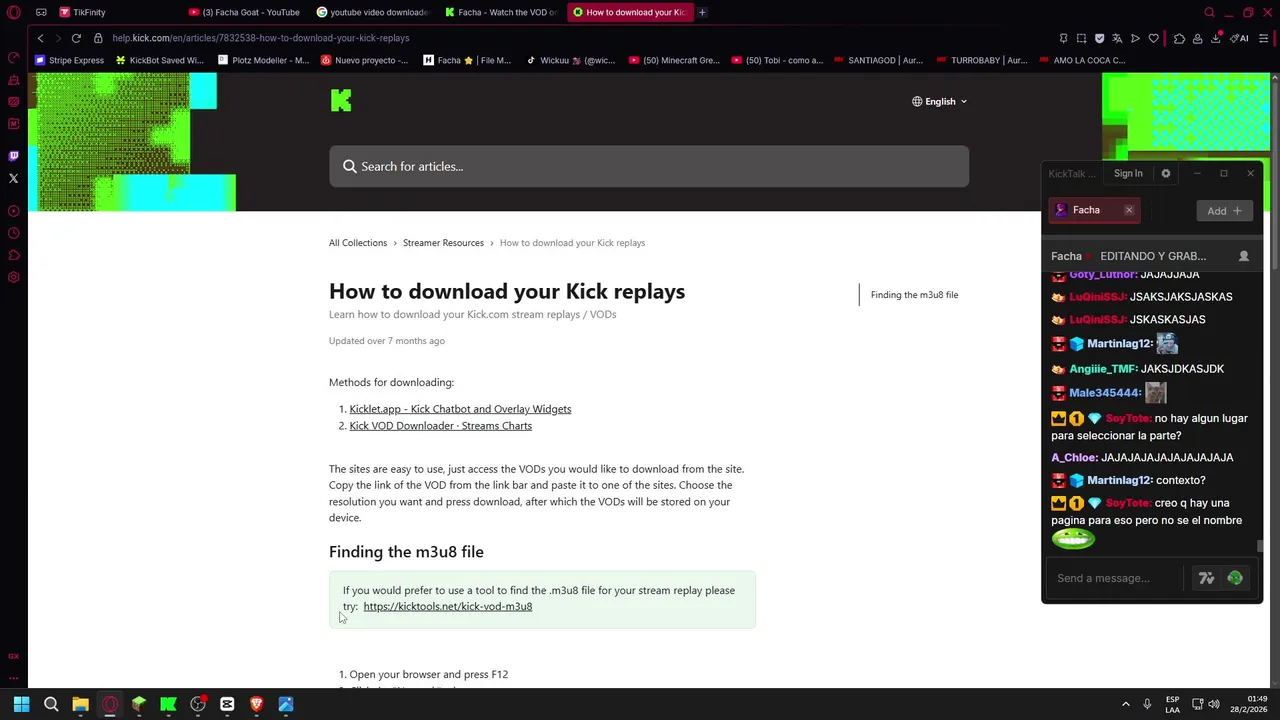Go back using the browser back arrow

coord(40,38)
